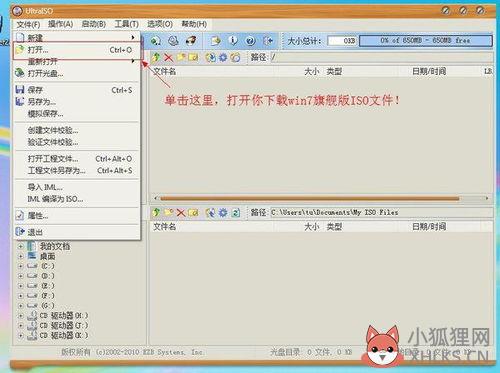This screenshot has width=500, height=373.
Task: Click the local path field showing My ISO Files
Action: (381, 212)
